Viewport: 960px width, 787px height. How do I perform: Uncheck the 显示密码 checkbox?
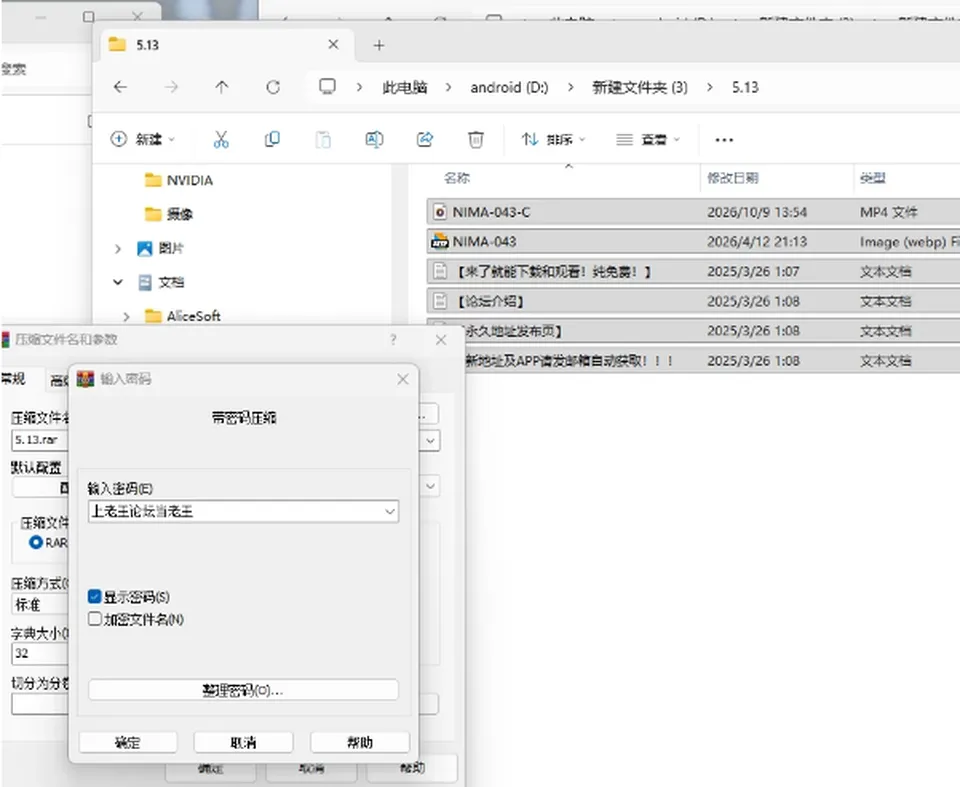pos(94,597)
